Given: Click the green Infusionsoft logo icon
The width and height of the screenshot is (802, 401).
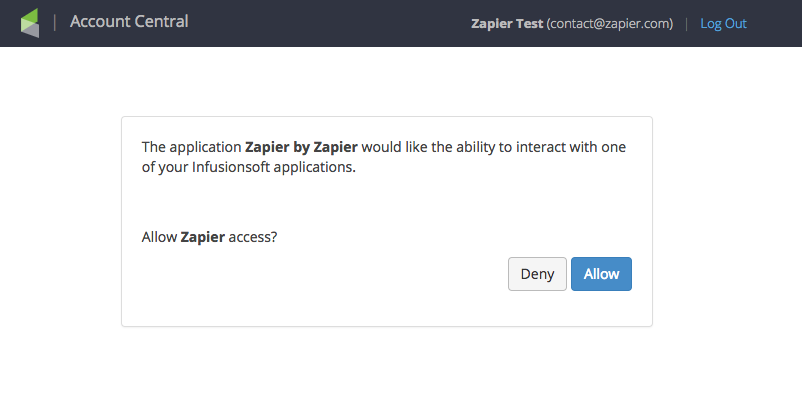Looking at the screenshot, I should point(30,23).
